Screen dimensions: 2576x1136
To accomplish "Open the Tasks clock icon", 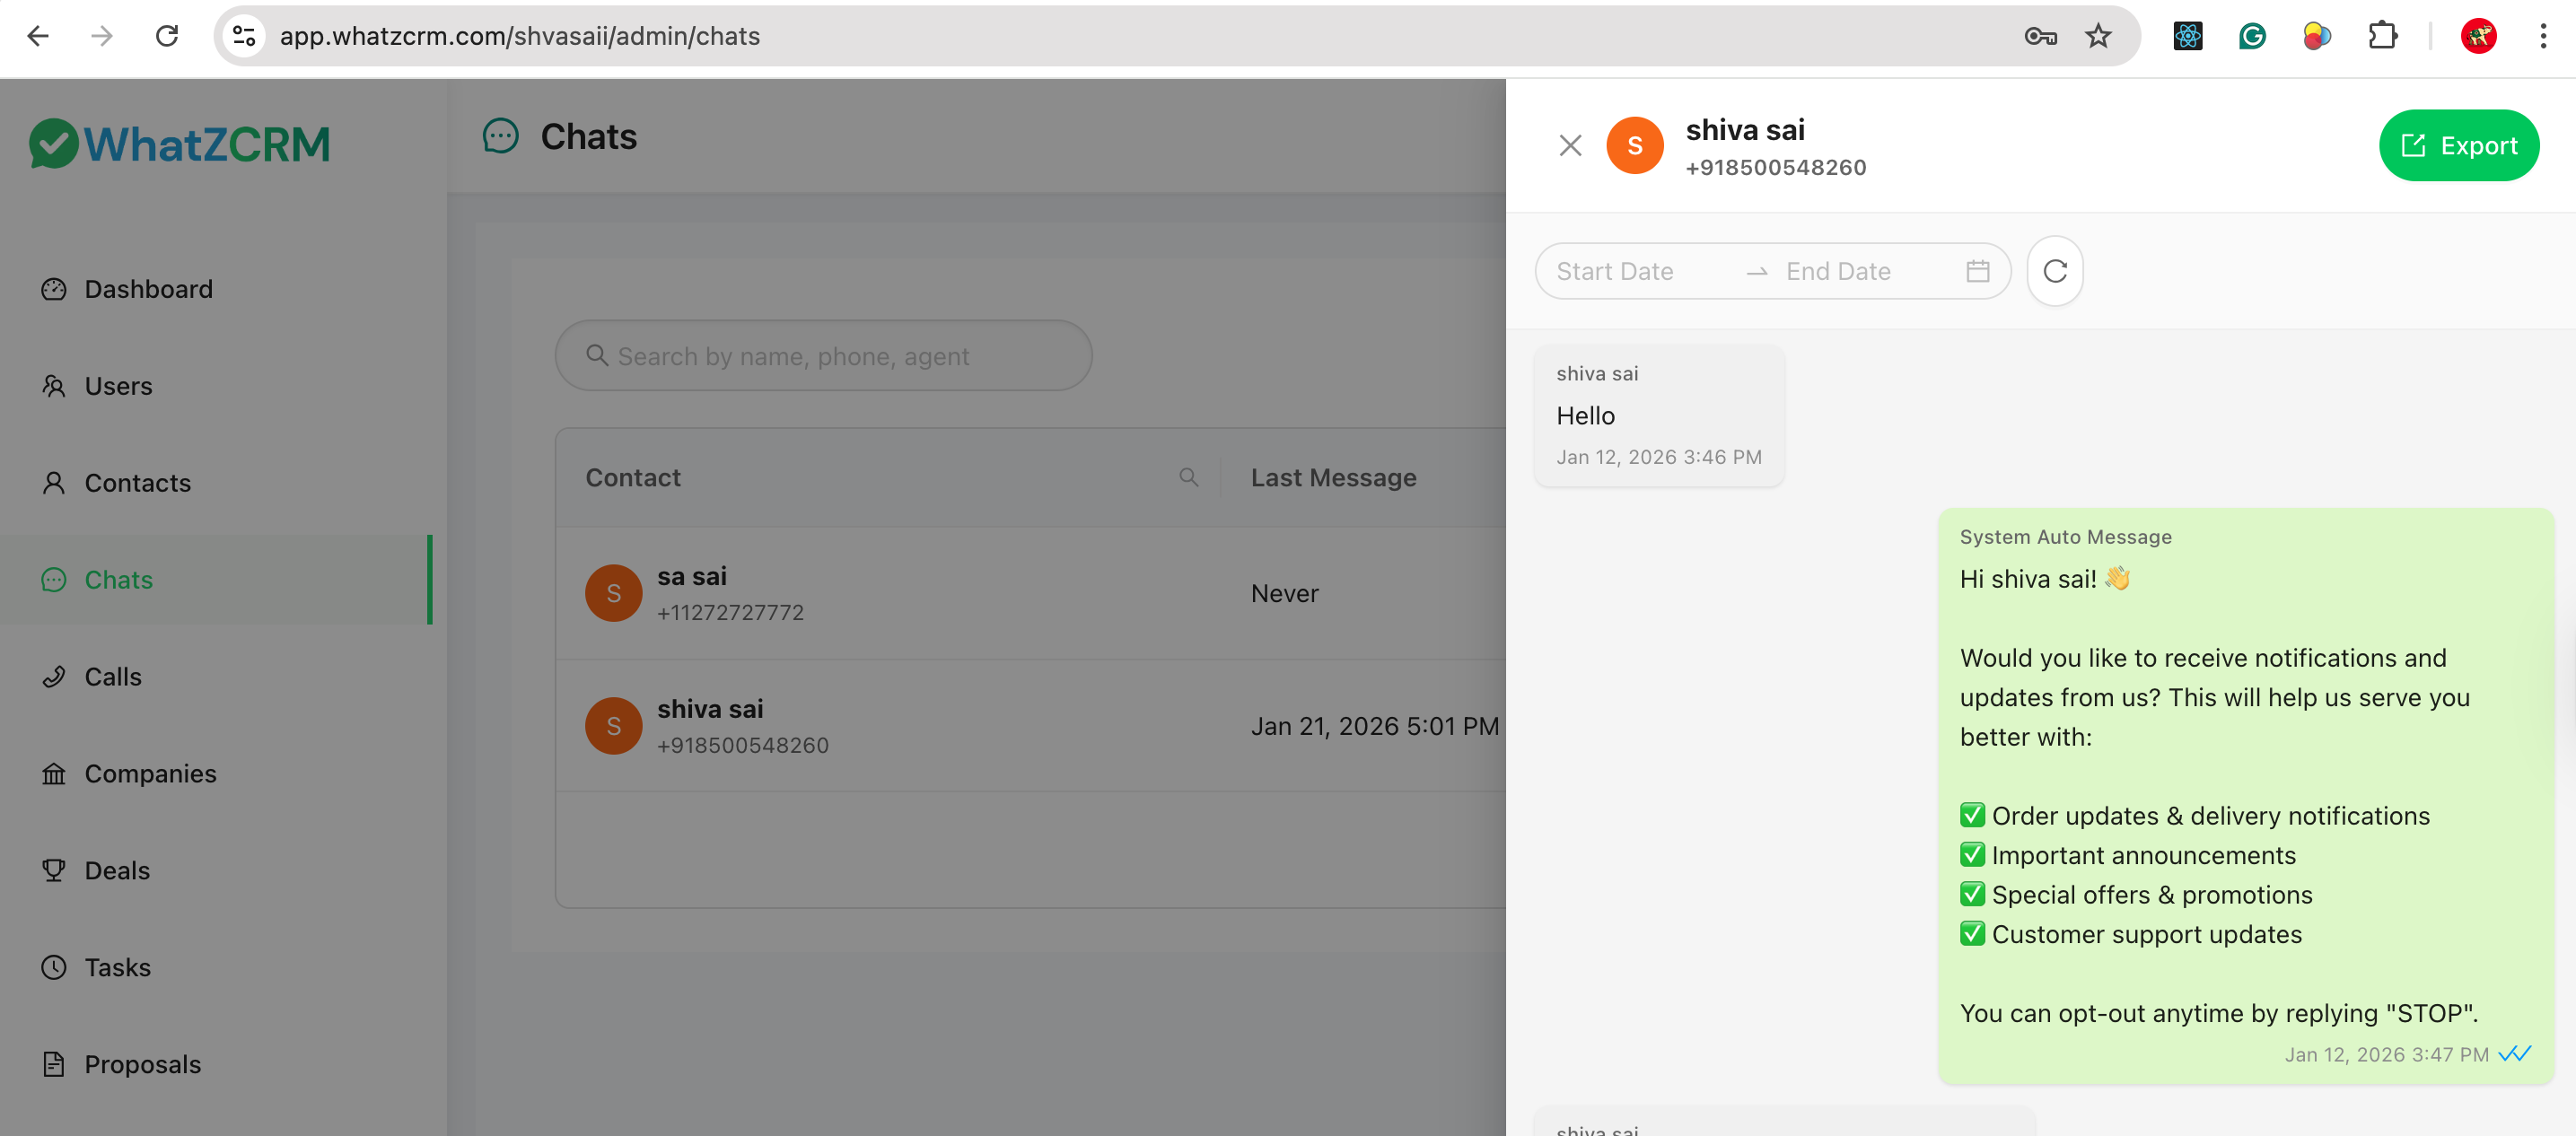I will (54, 968).
